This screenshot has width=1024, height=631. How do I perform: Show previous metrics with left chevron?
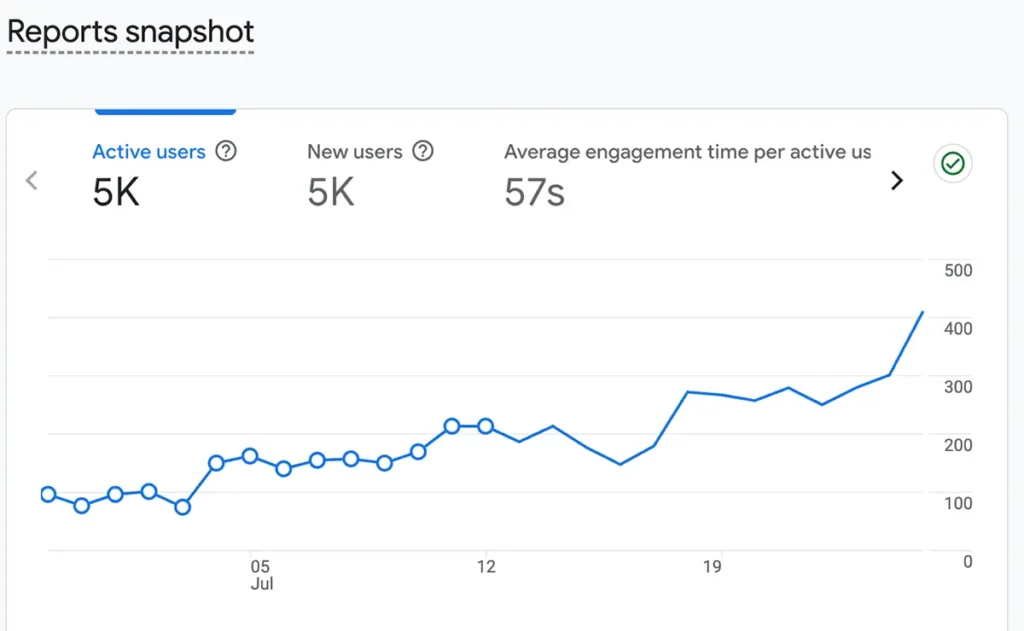[x=31, y=180]
